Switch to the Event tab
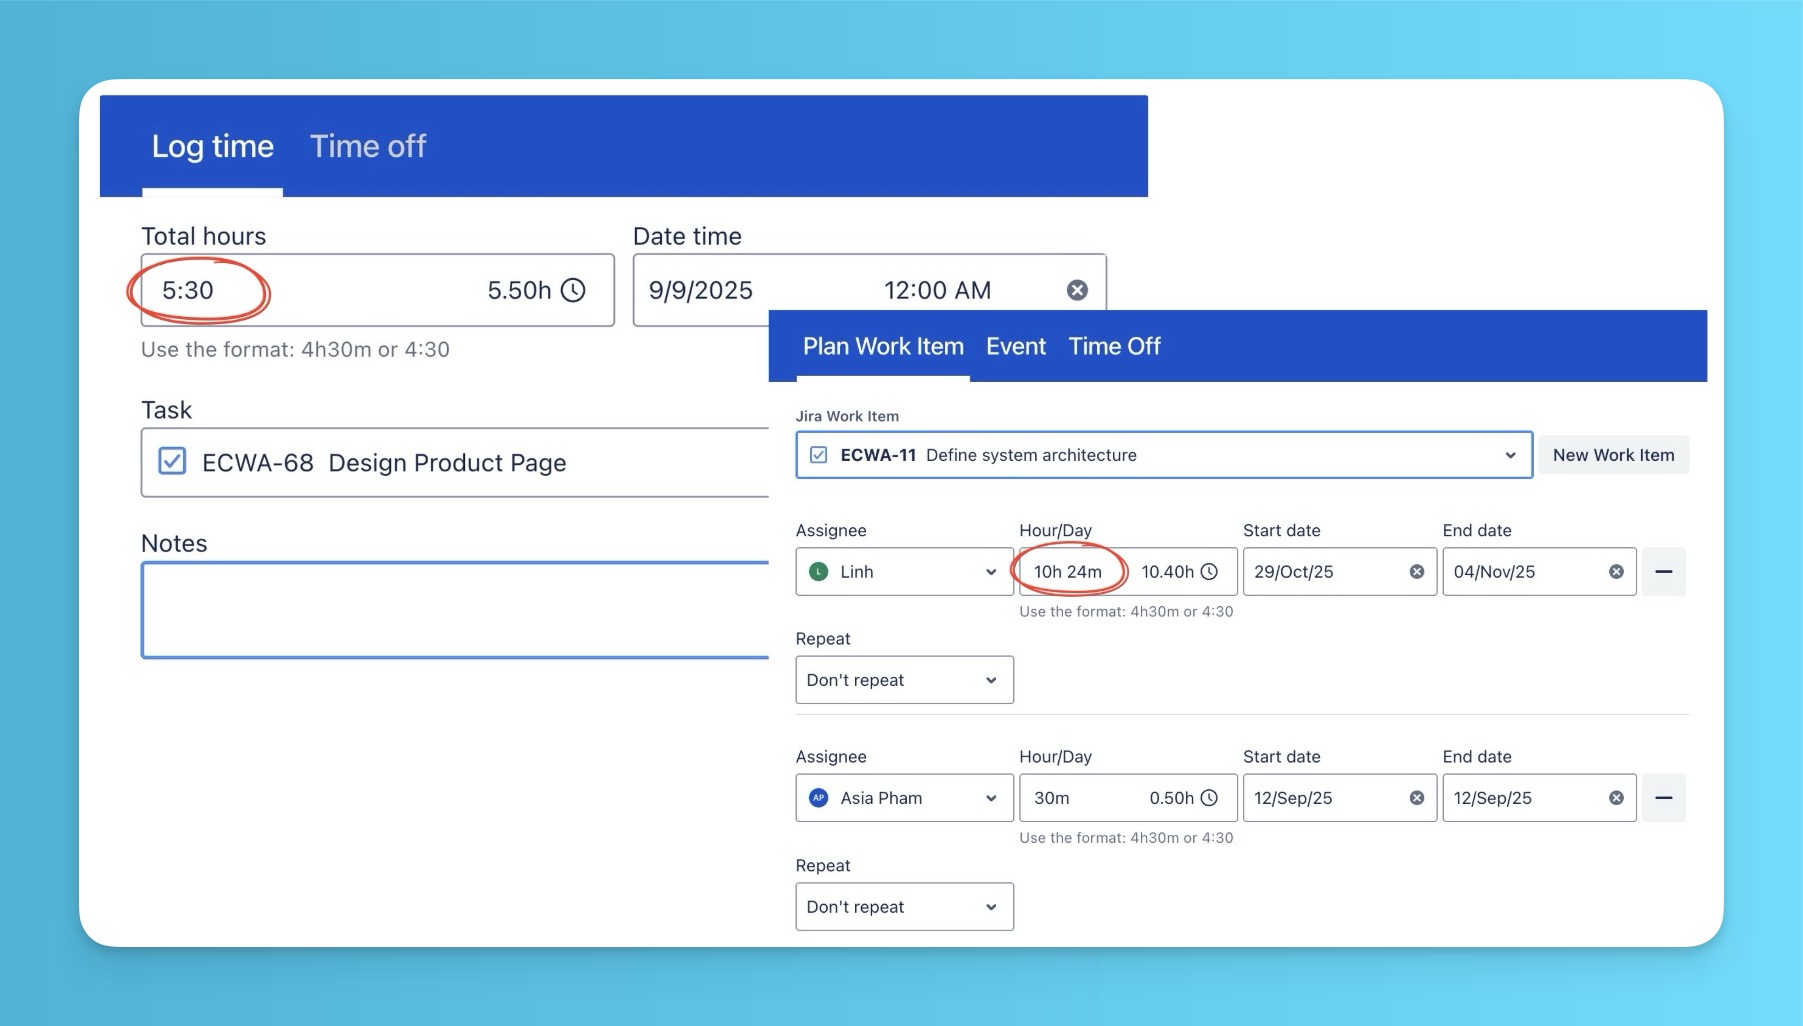The image size is (1803, 1026). click(1015, 347)
